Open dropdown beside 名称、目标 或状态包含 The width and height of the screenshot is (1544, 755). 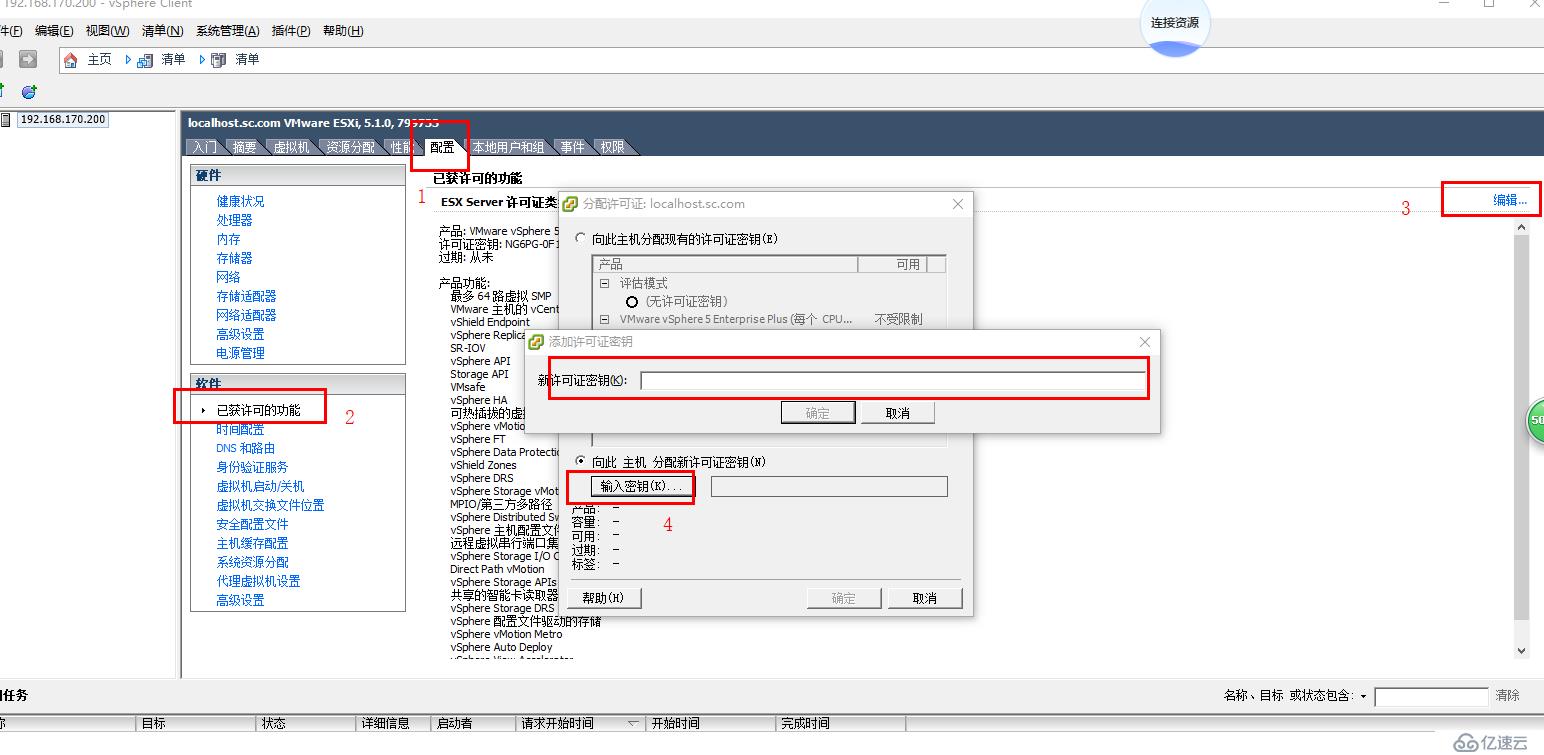click(1364, 696)
